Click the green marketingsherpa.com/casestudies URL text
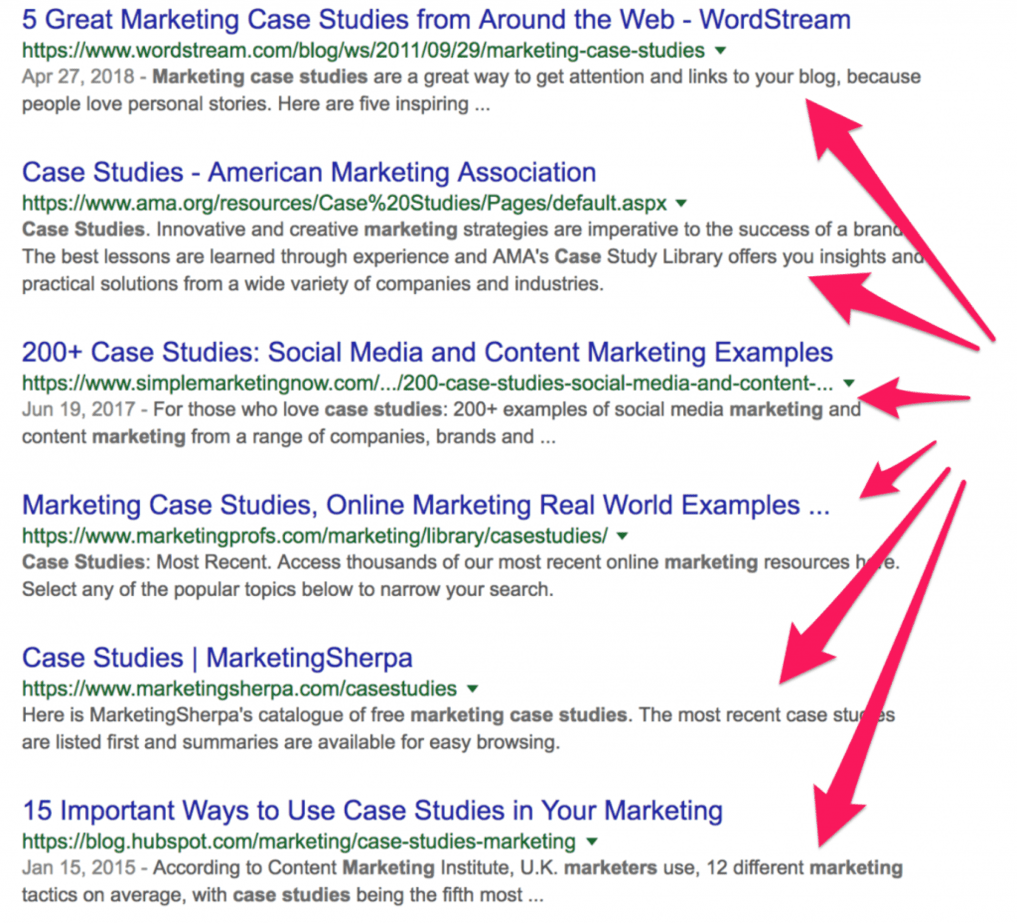 (x=239, y=689)
